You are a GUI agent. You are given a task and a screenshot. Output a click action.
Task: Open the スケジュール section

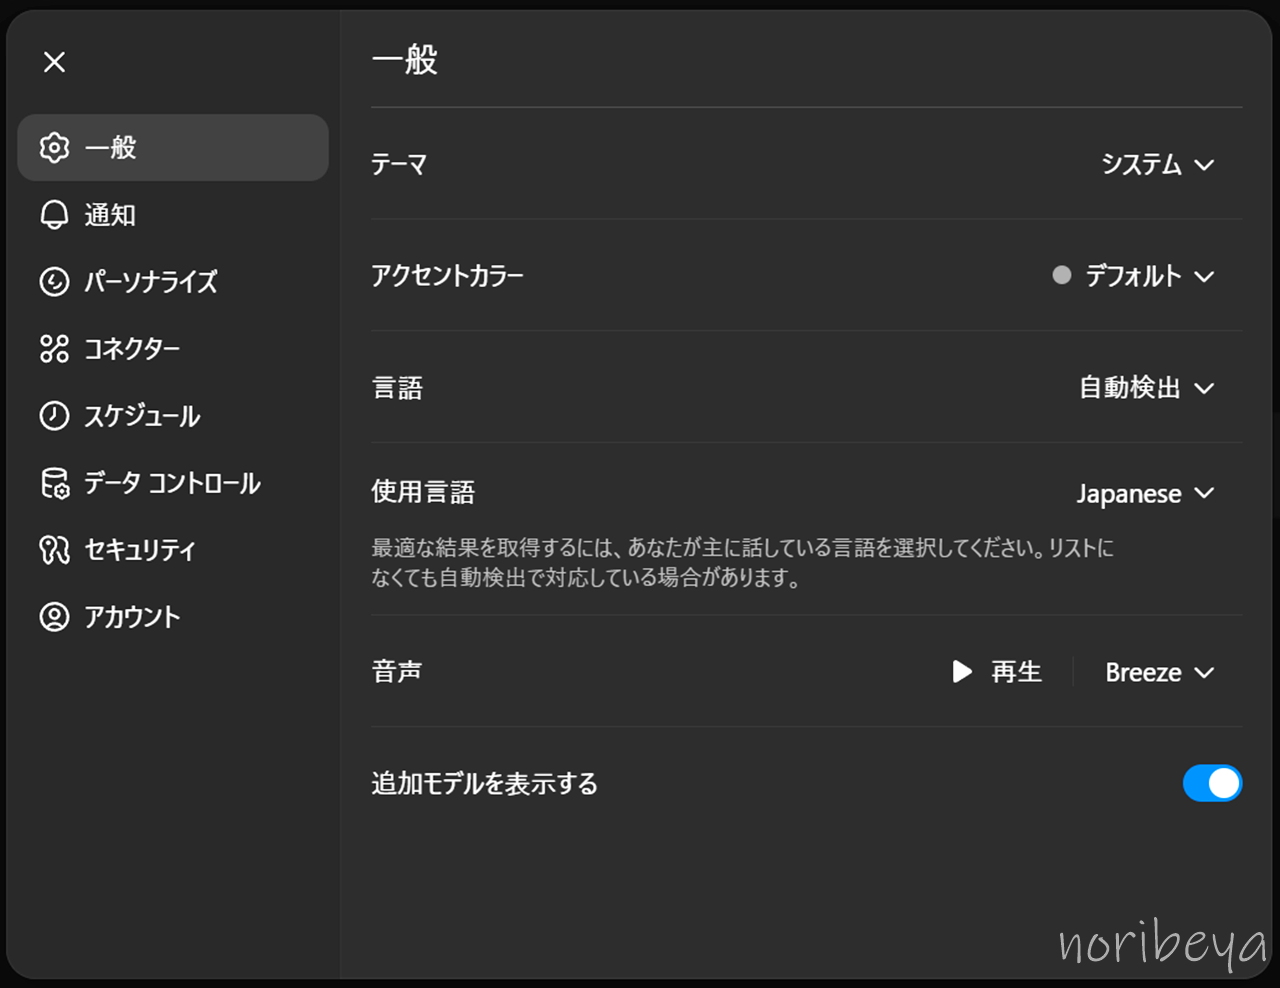click(173, 415)
